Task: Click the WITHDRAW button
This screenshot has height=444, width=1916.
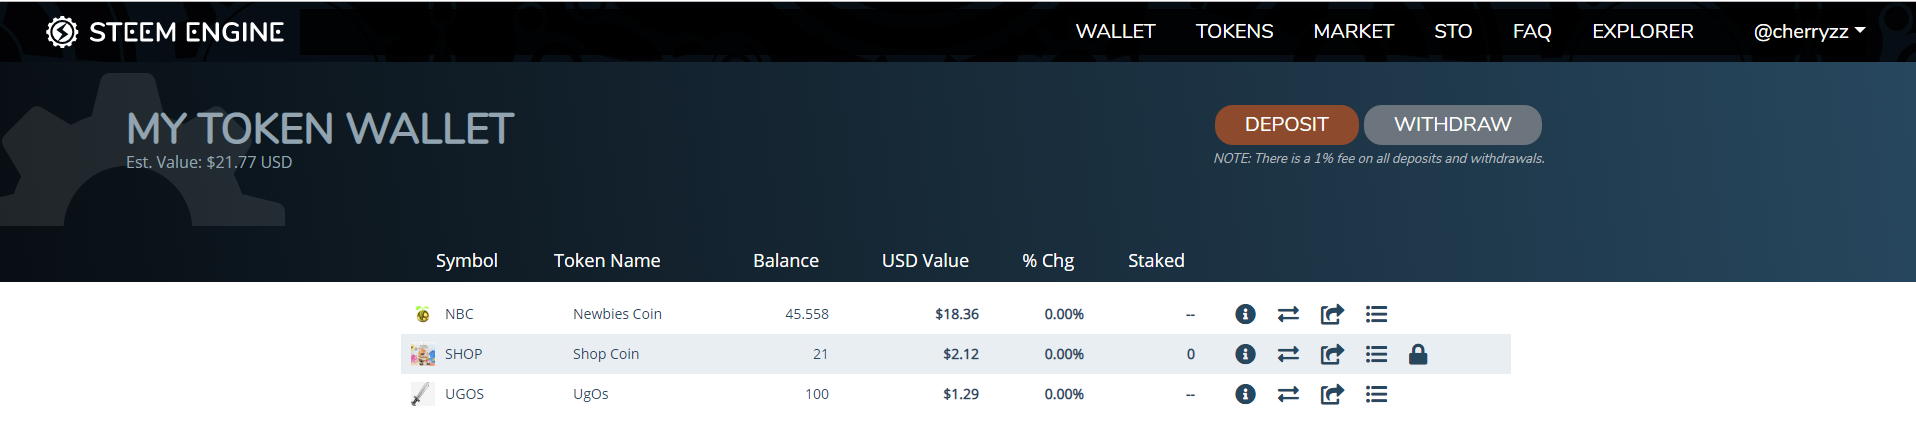Action: [1452, 125]
